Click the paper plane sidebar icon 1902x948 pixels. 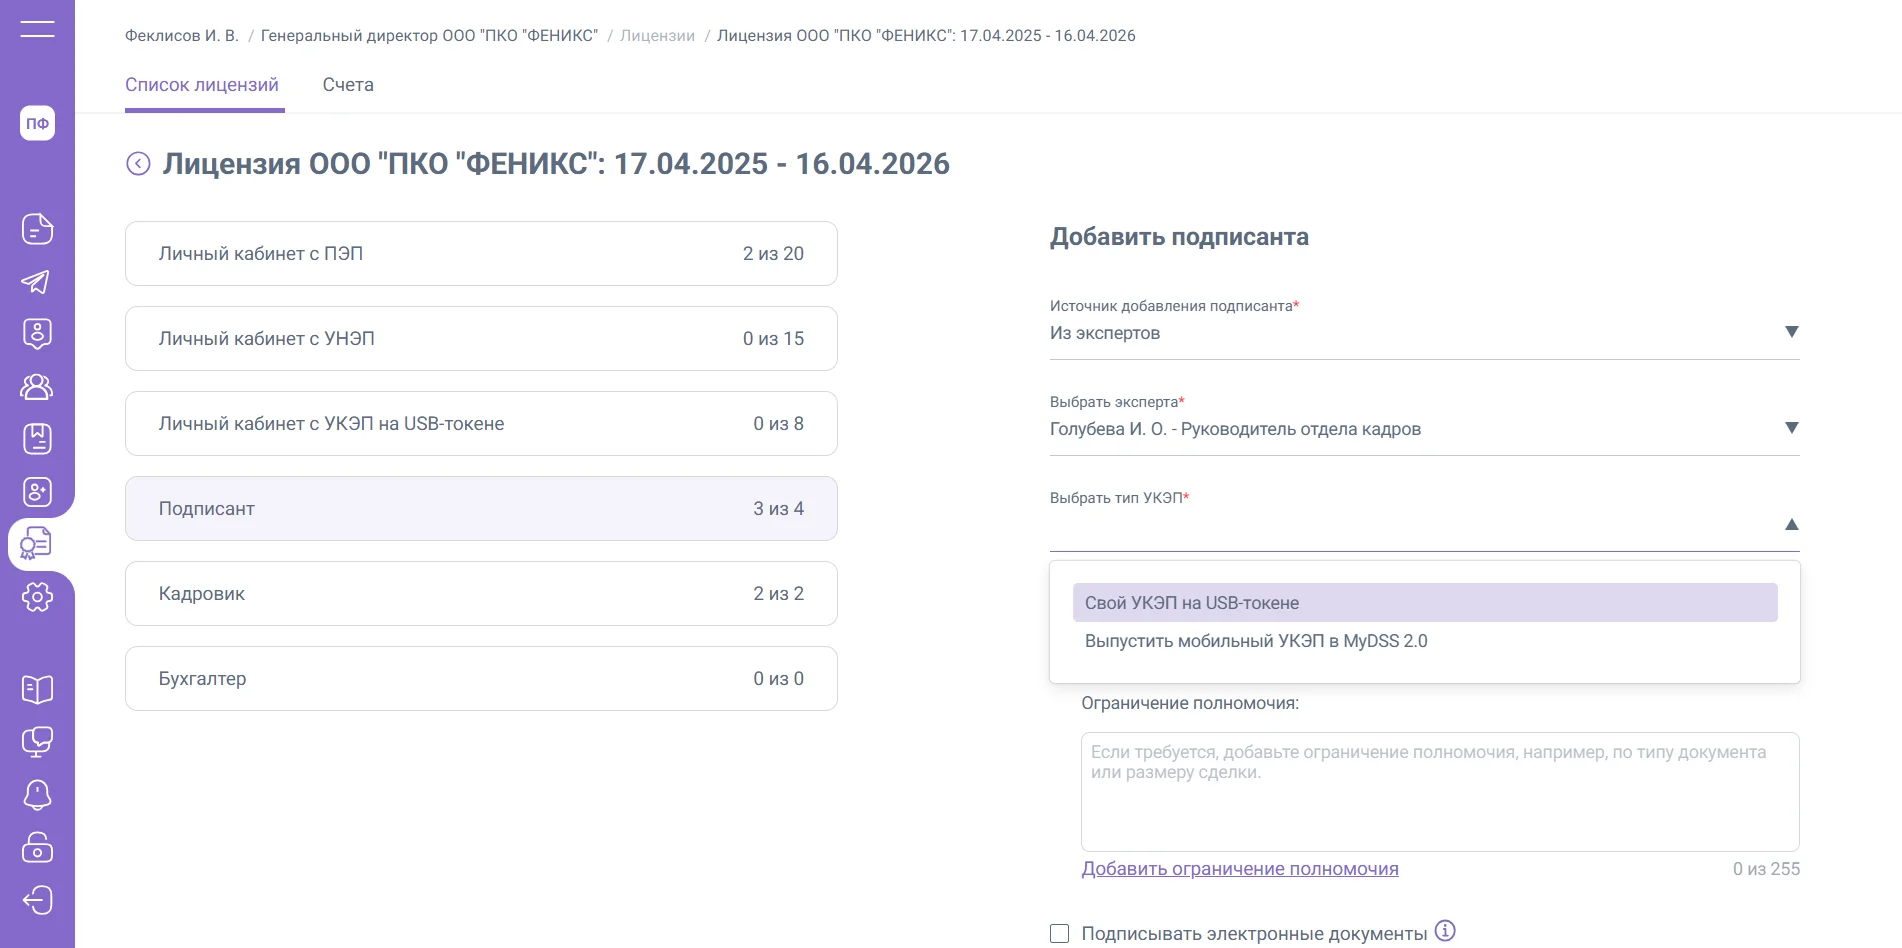[x=37, y=282]
